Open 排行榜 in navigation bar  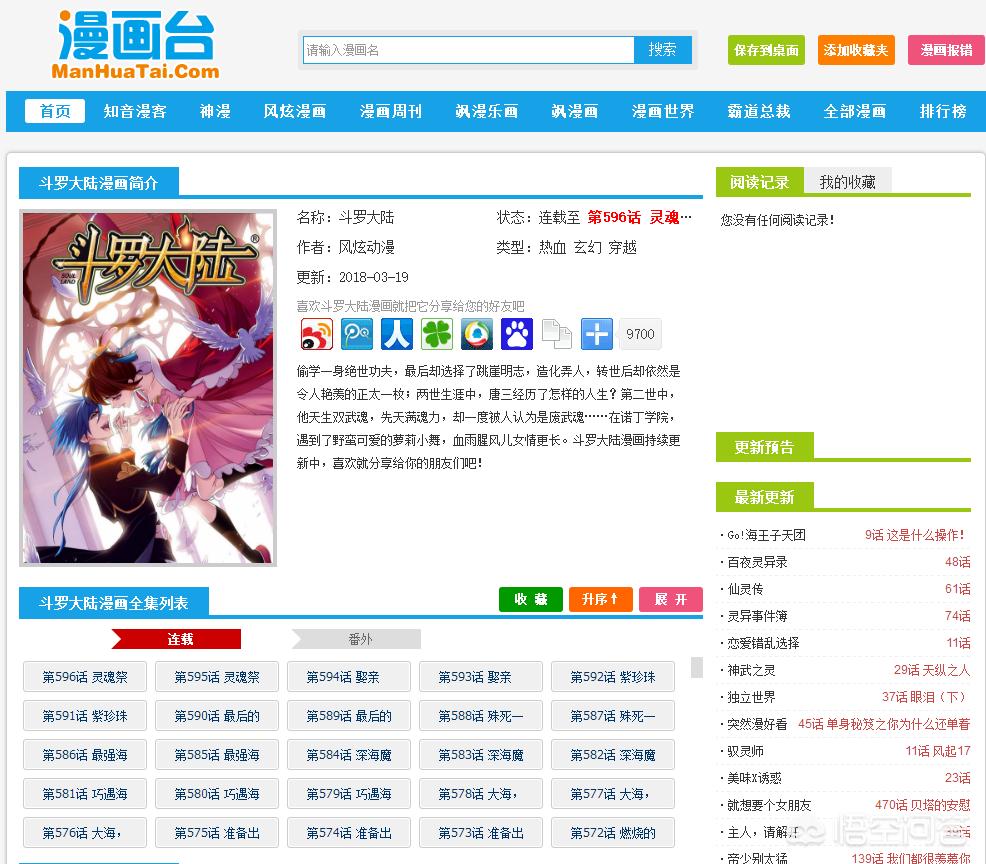(943, 111)
